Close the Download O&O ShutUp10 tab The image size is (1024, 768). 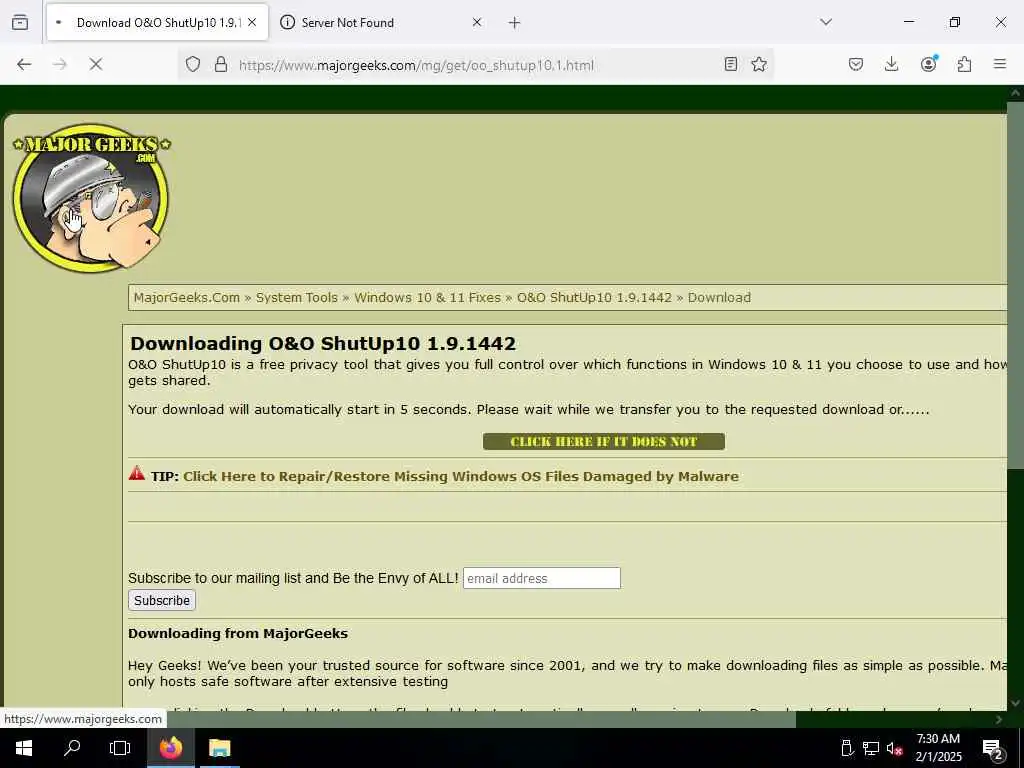[252, 22]
